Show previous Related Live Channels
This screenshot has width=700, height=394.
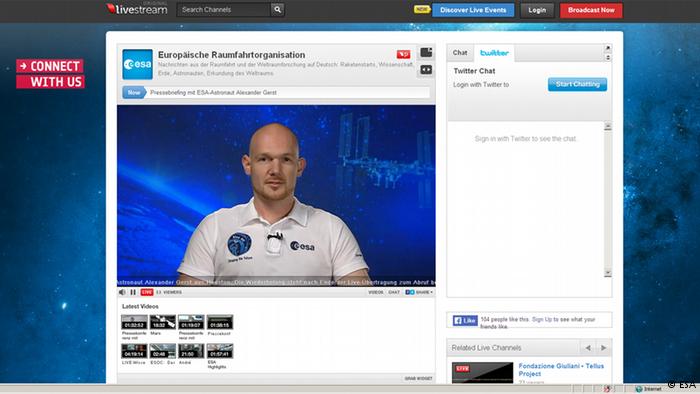[588, 348]
